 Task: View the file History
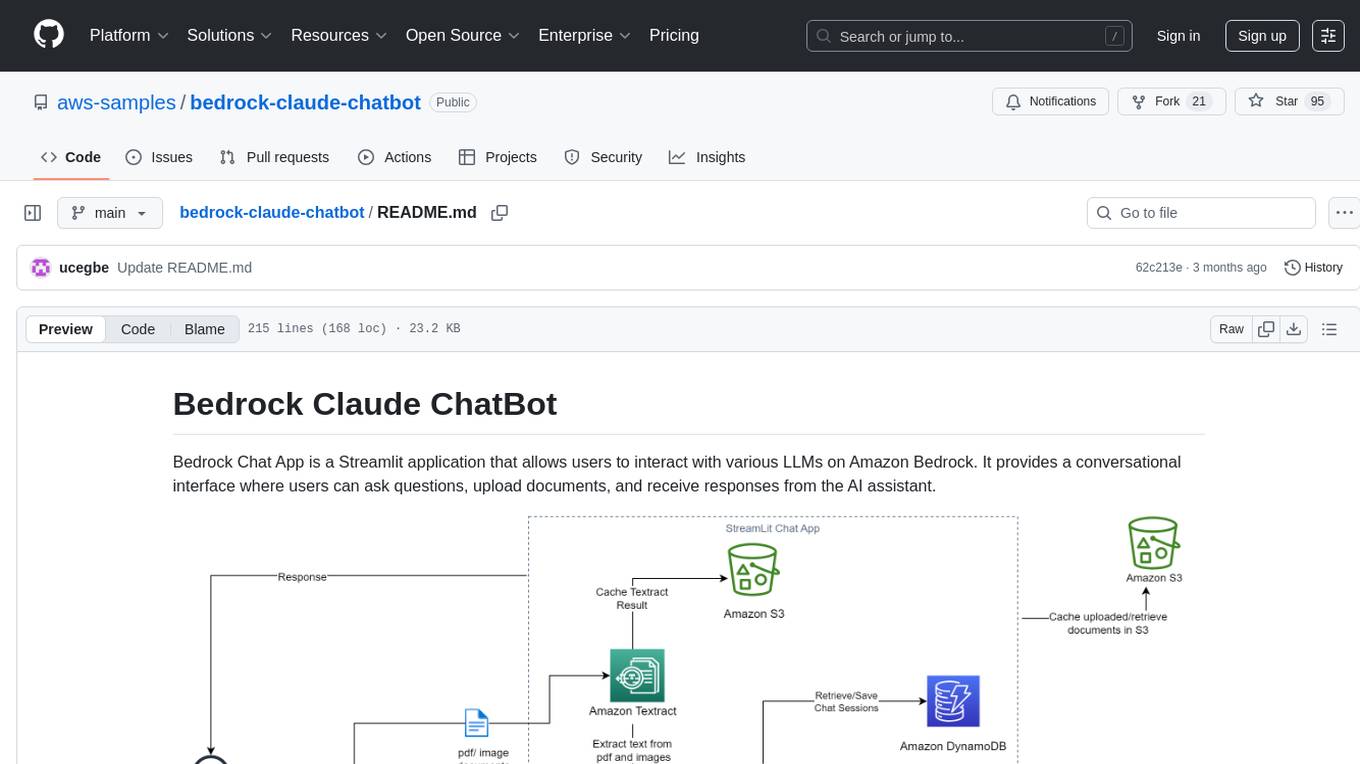click(x=1313, y=268)
